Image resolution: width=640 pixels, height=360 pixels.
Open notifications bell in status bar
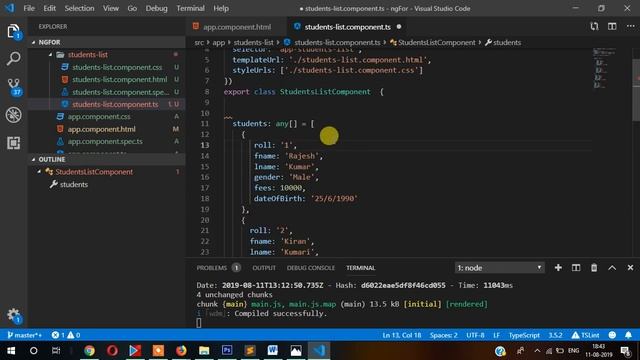pos(628,335)
